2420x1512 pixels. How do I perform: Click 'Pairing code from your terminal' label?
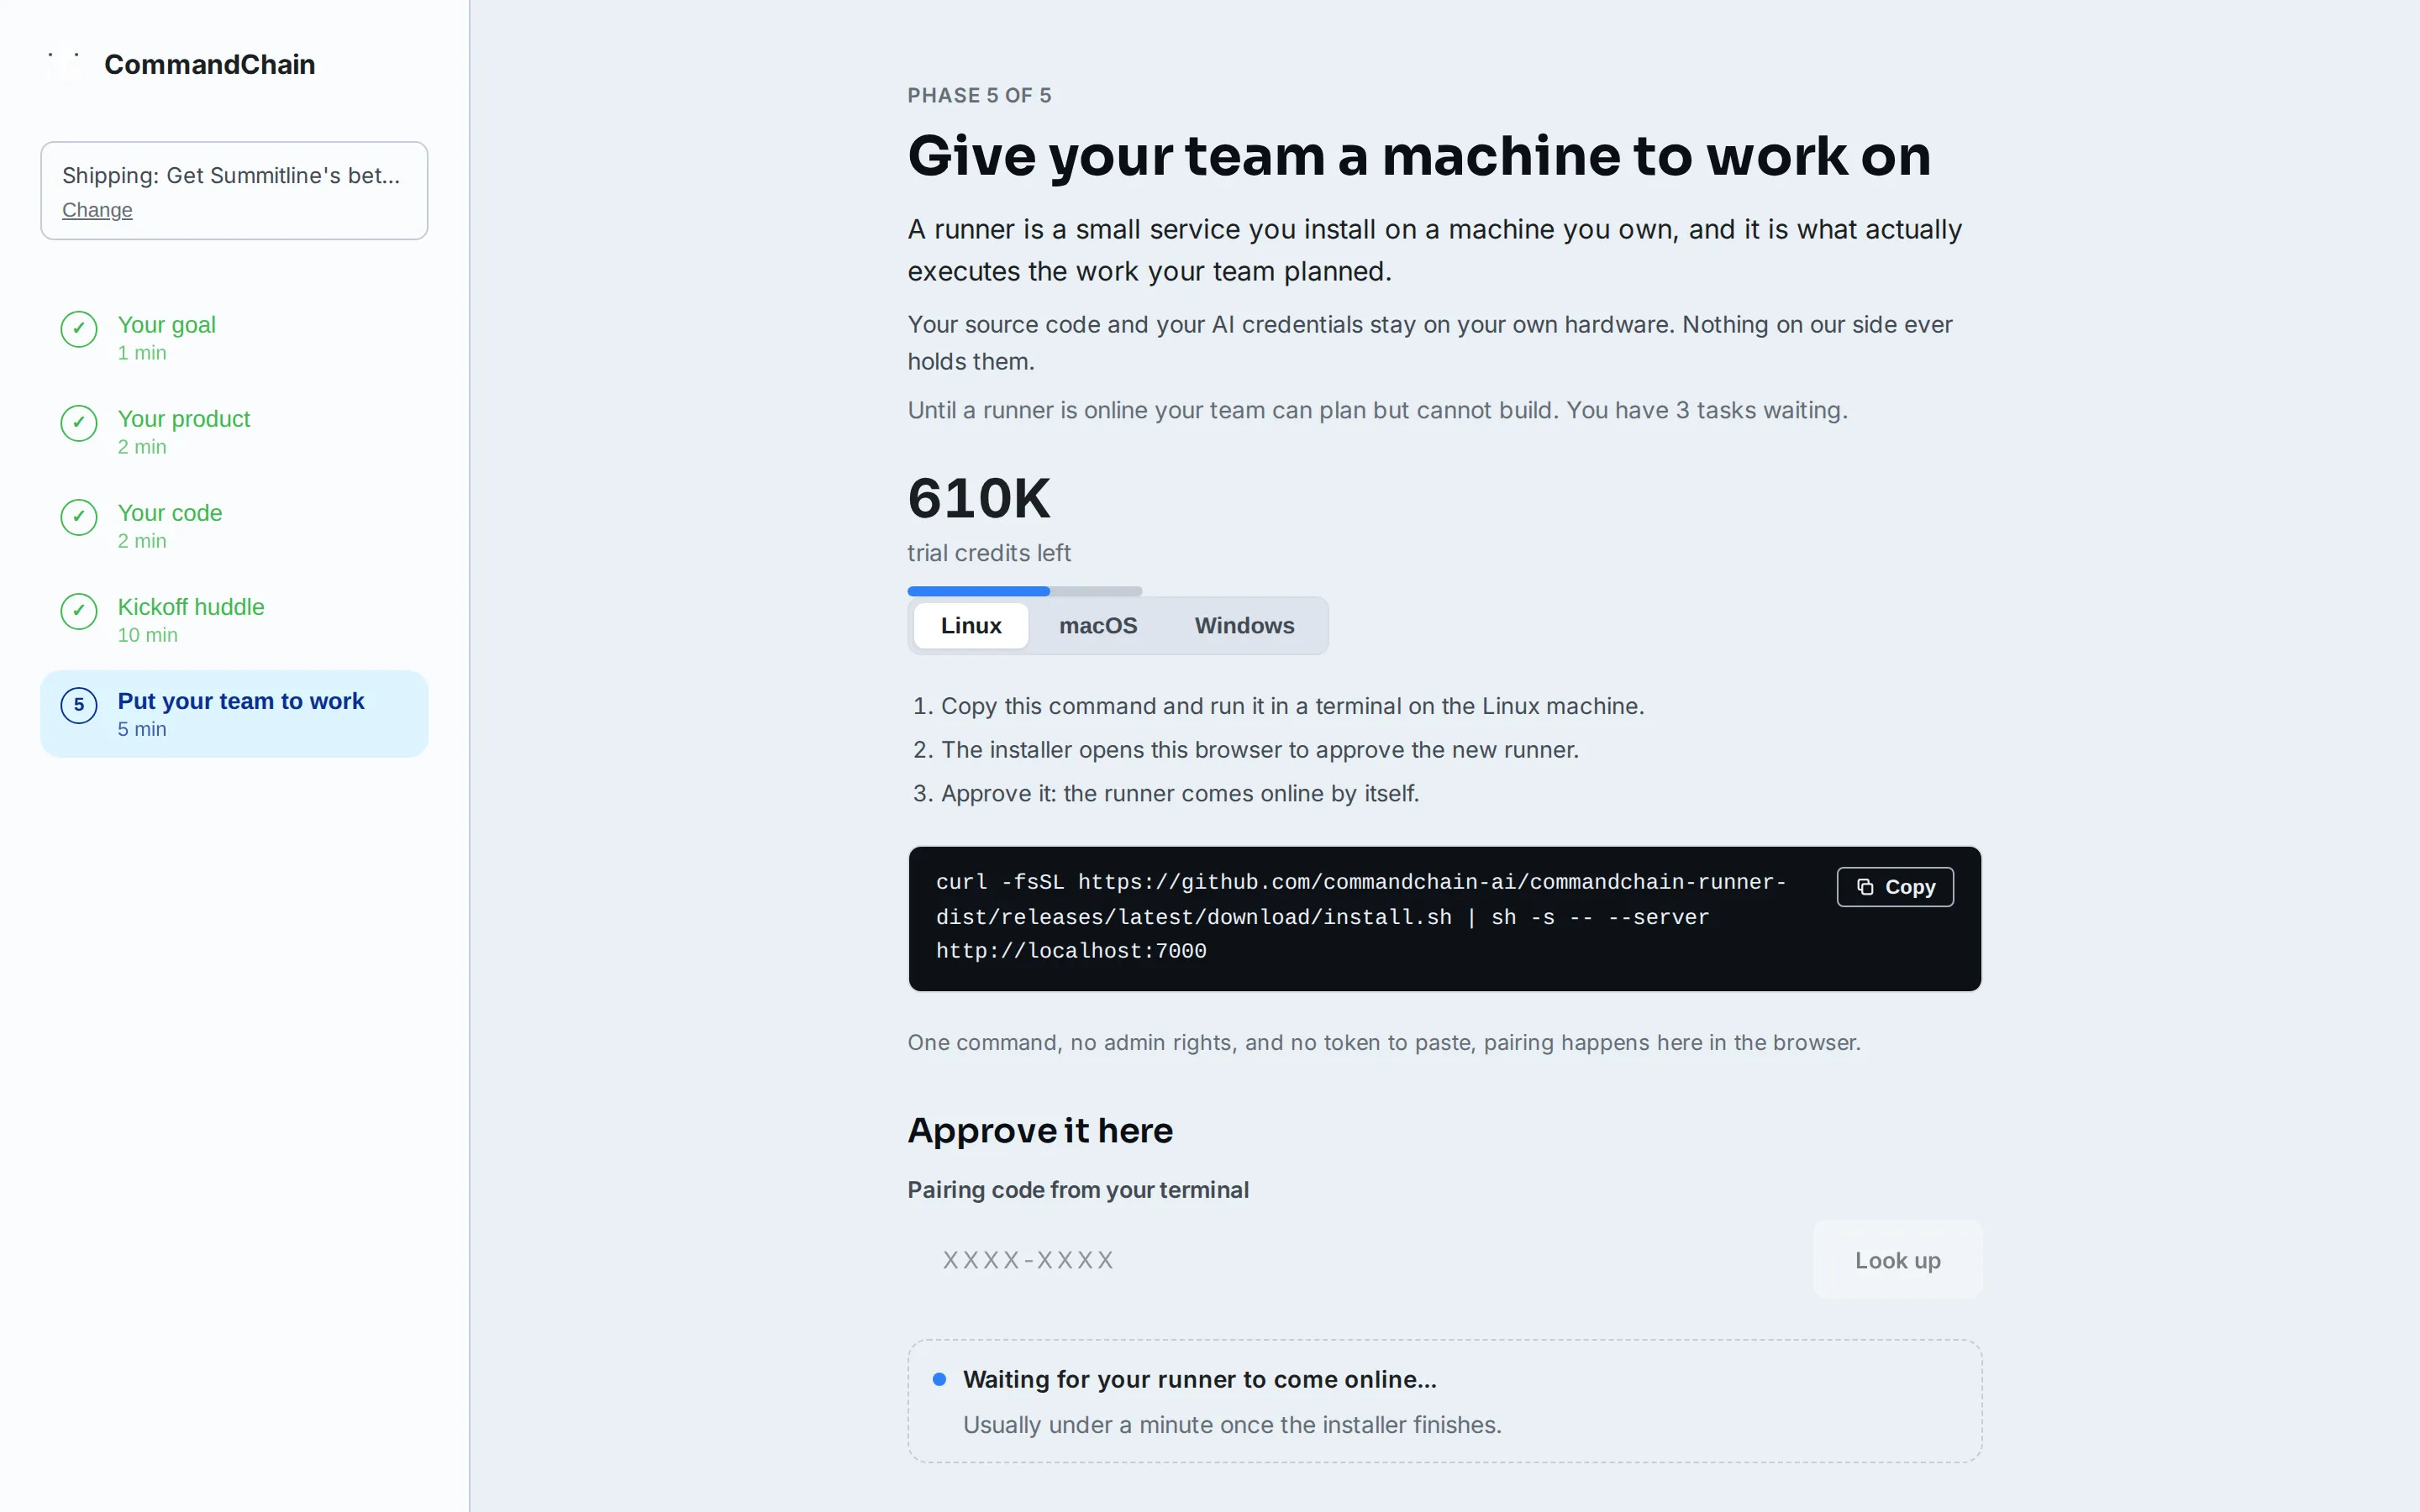[1078, 1190]
